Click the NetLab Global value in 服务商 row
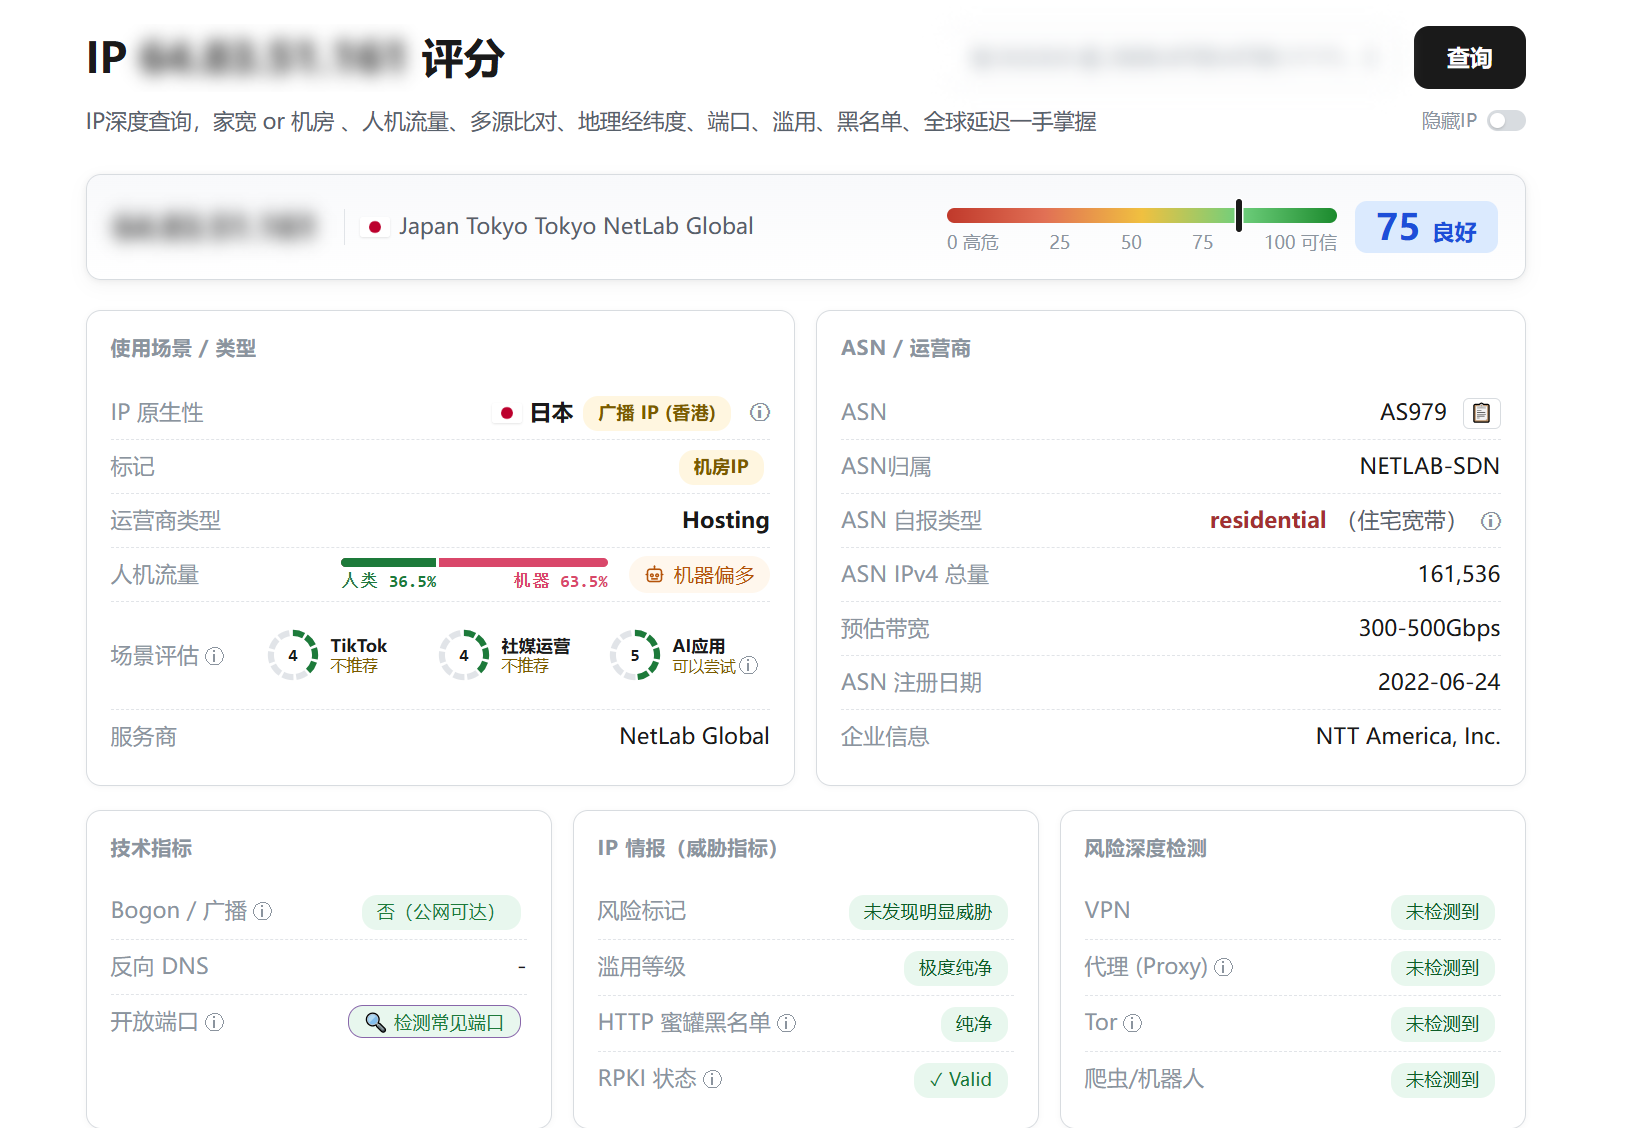This screenshot has width=1635, height=1128. (695, 736)
